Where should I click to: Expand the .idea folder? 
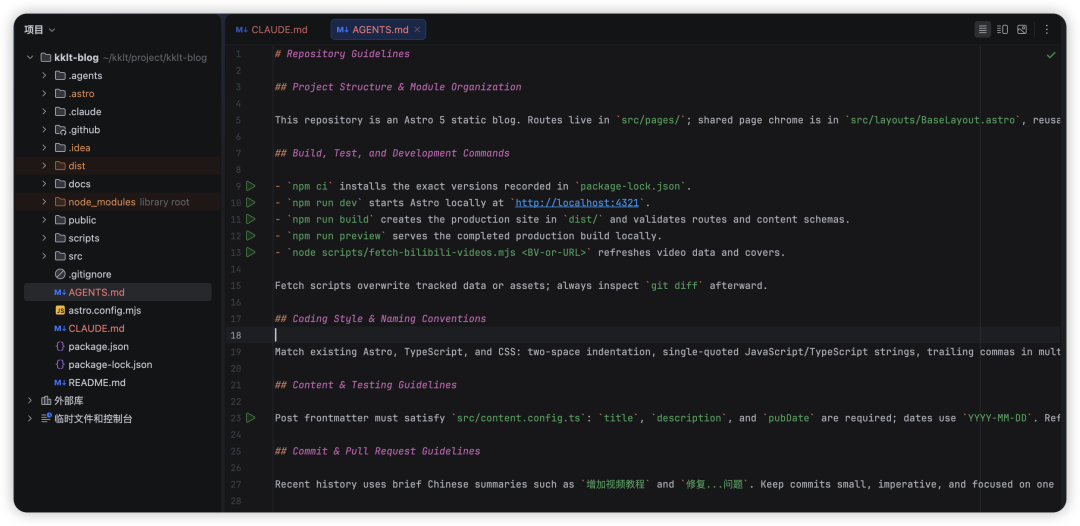click(44, 147)
